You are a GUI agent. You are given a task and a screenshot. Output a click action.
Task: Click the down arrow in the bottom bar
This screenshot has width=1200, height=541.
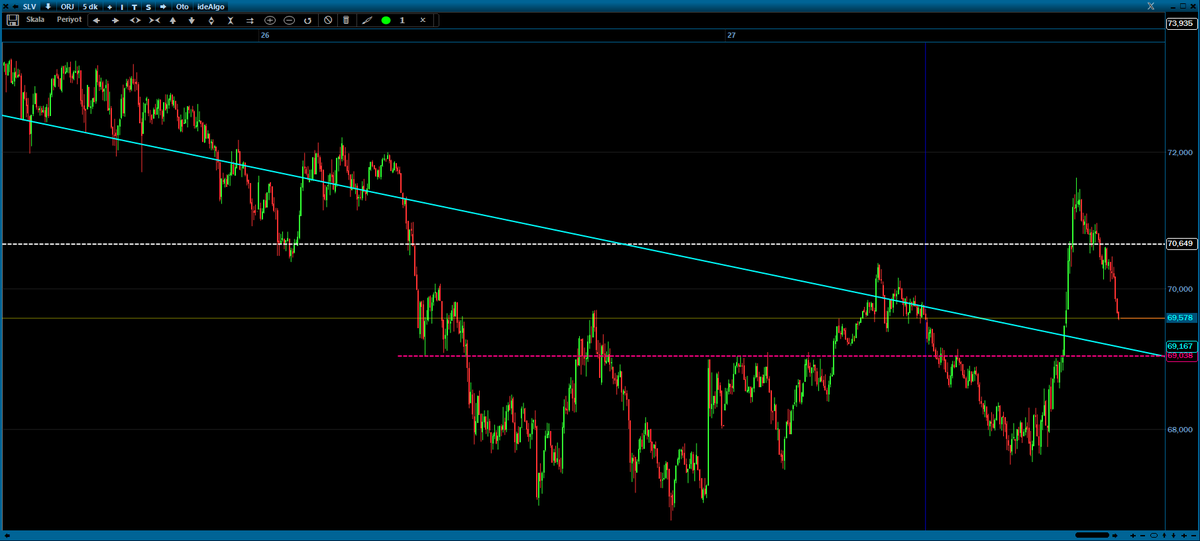point(1173,535)
